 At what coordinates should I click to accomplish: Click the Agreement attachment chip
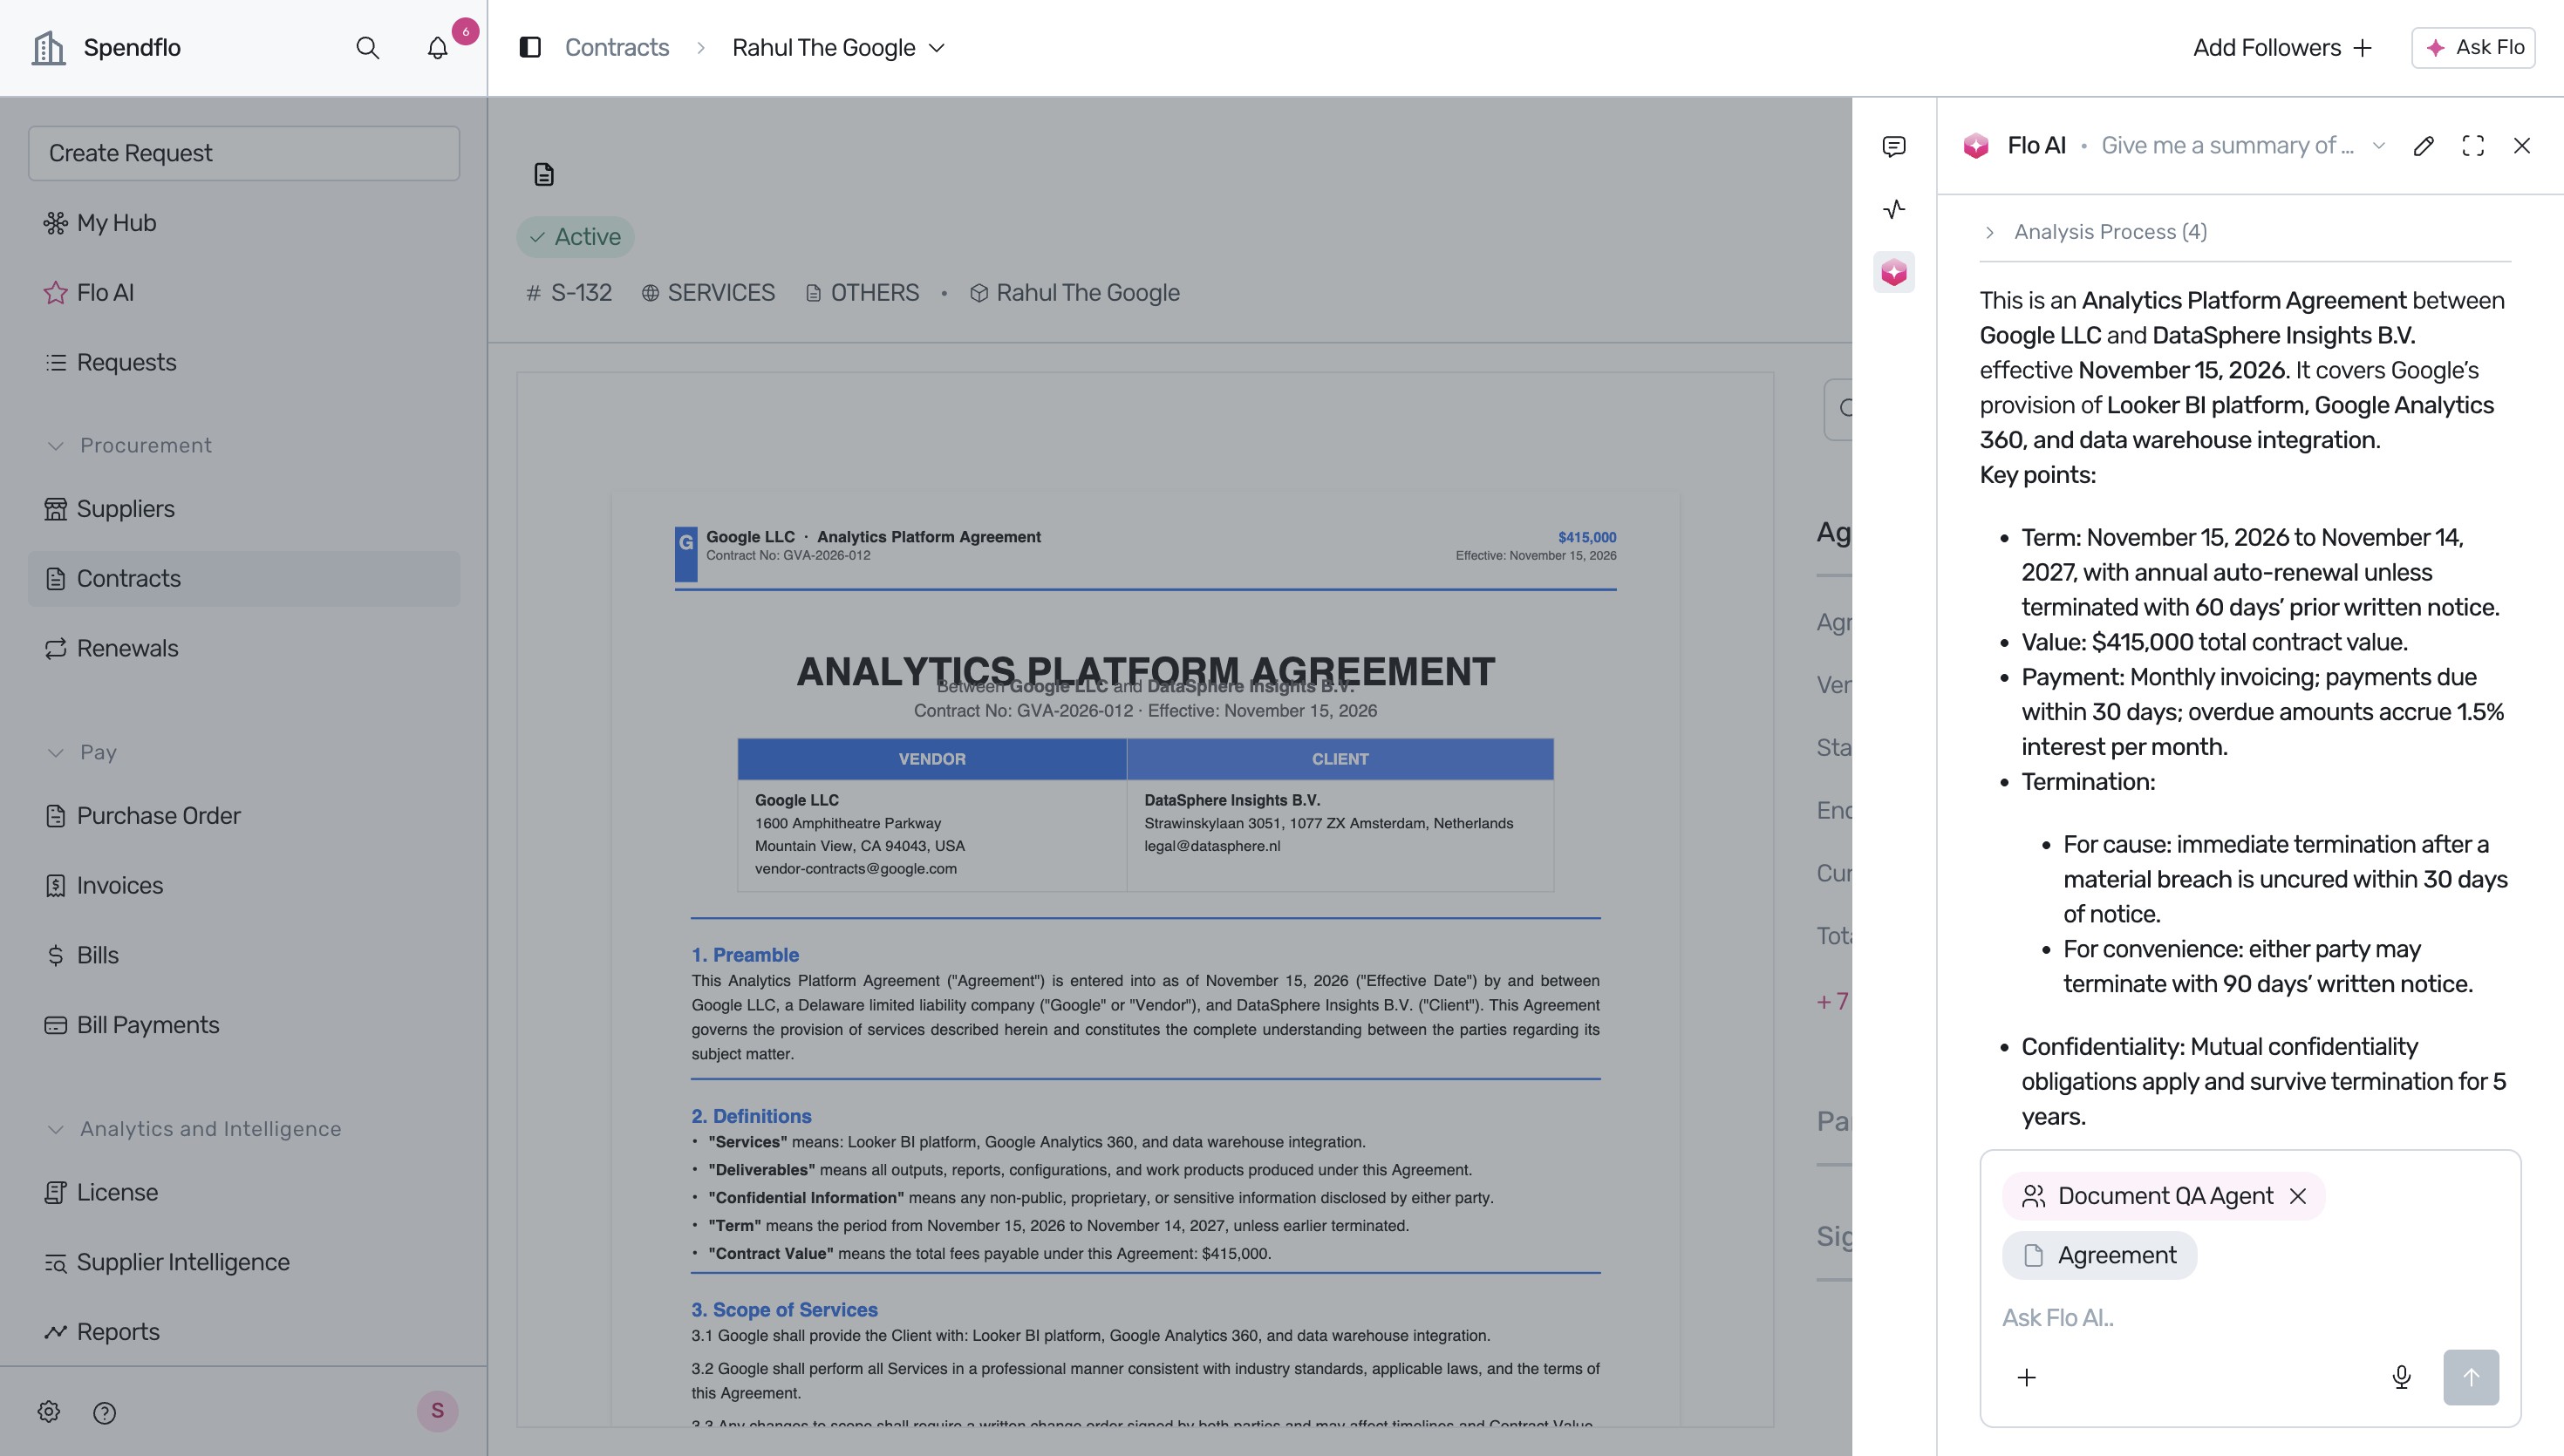[x=2099, y=1255]
